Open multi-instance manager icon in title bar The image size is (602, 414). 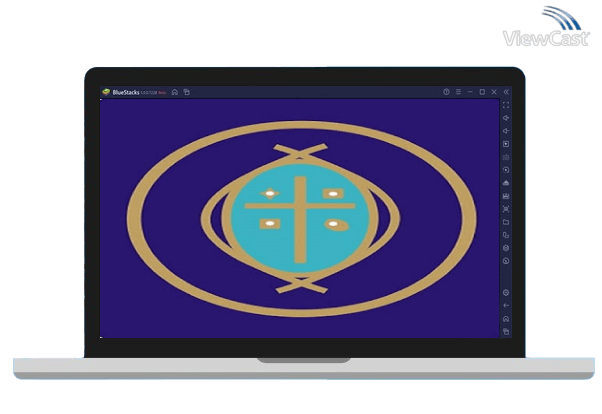pyautogui.click(x=187, y=92)
